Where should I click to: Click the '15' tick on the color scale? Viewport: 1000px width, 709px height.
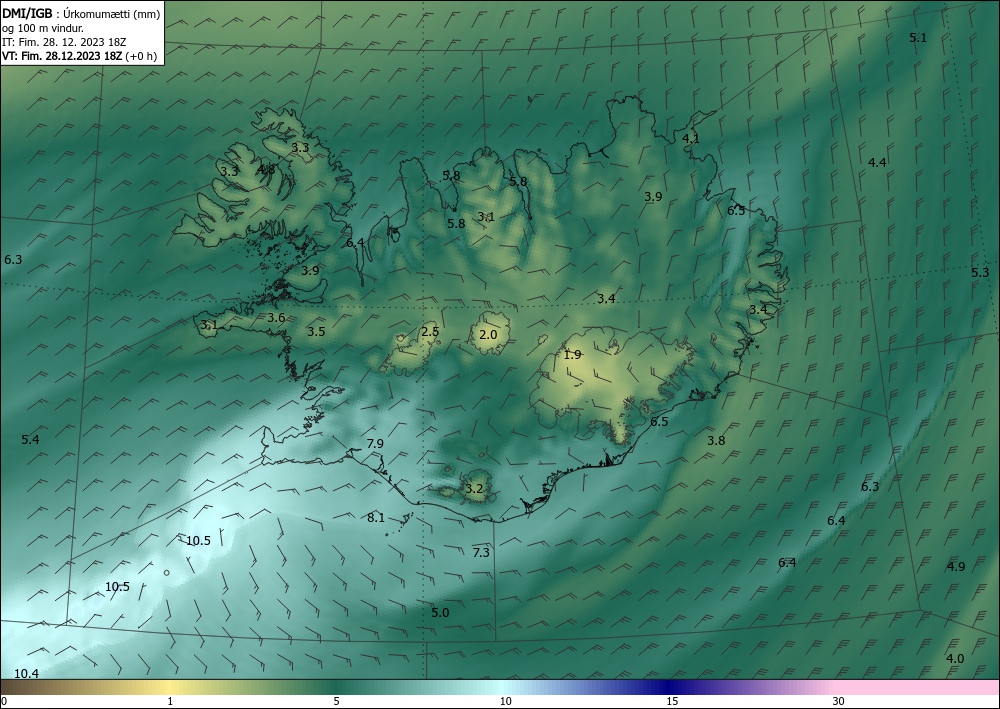tap(672, 702)
